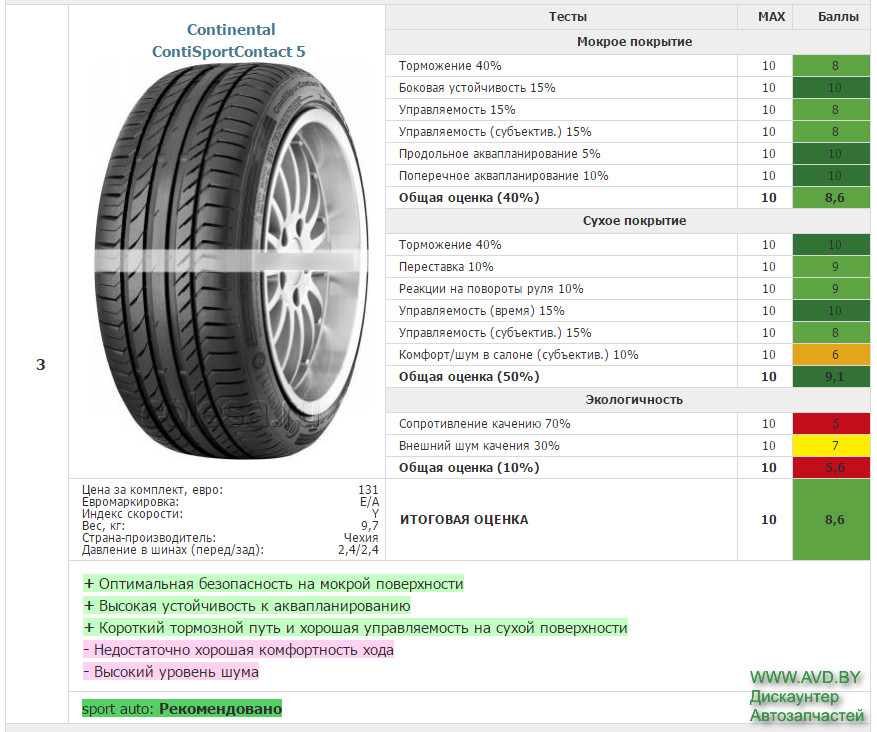
Task: Click the "Индекс скорости:" label
Action: (x=132, y=514)
